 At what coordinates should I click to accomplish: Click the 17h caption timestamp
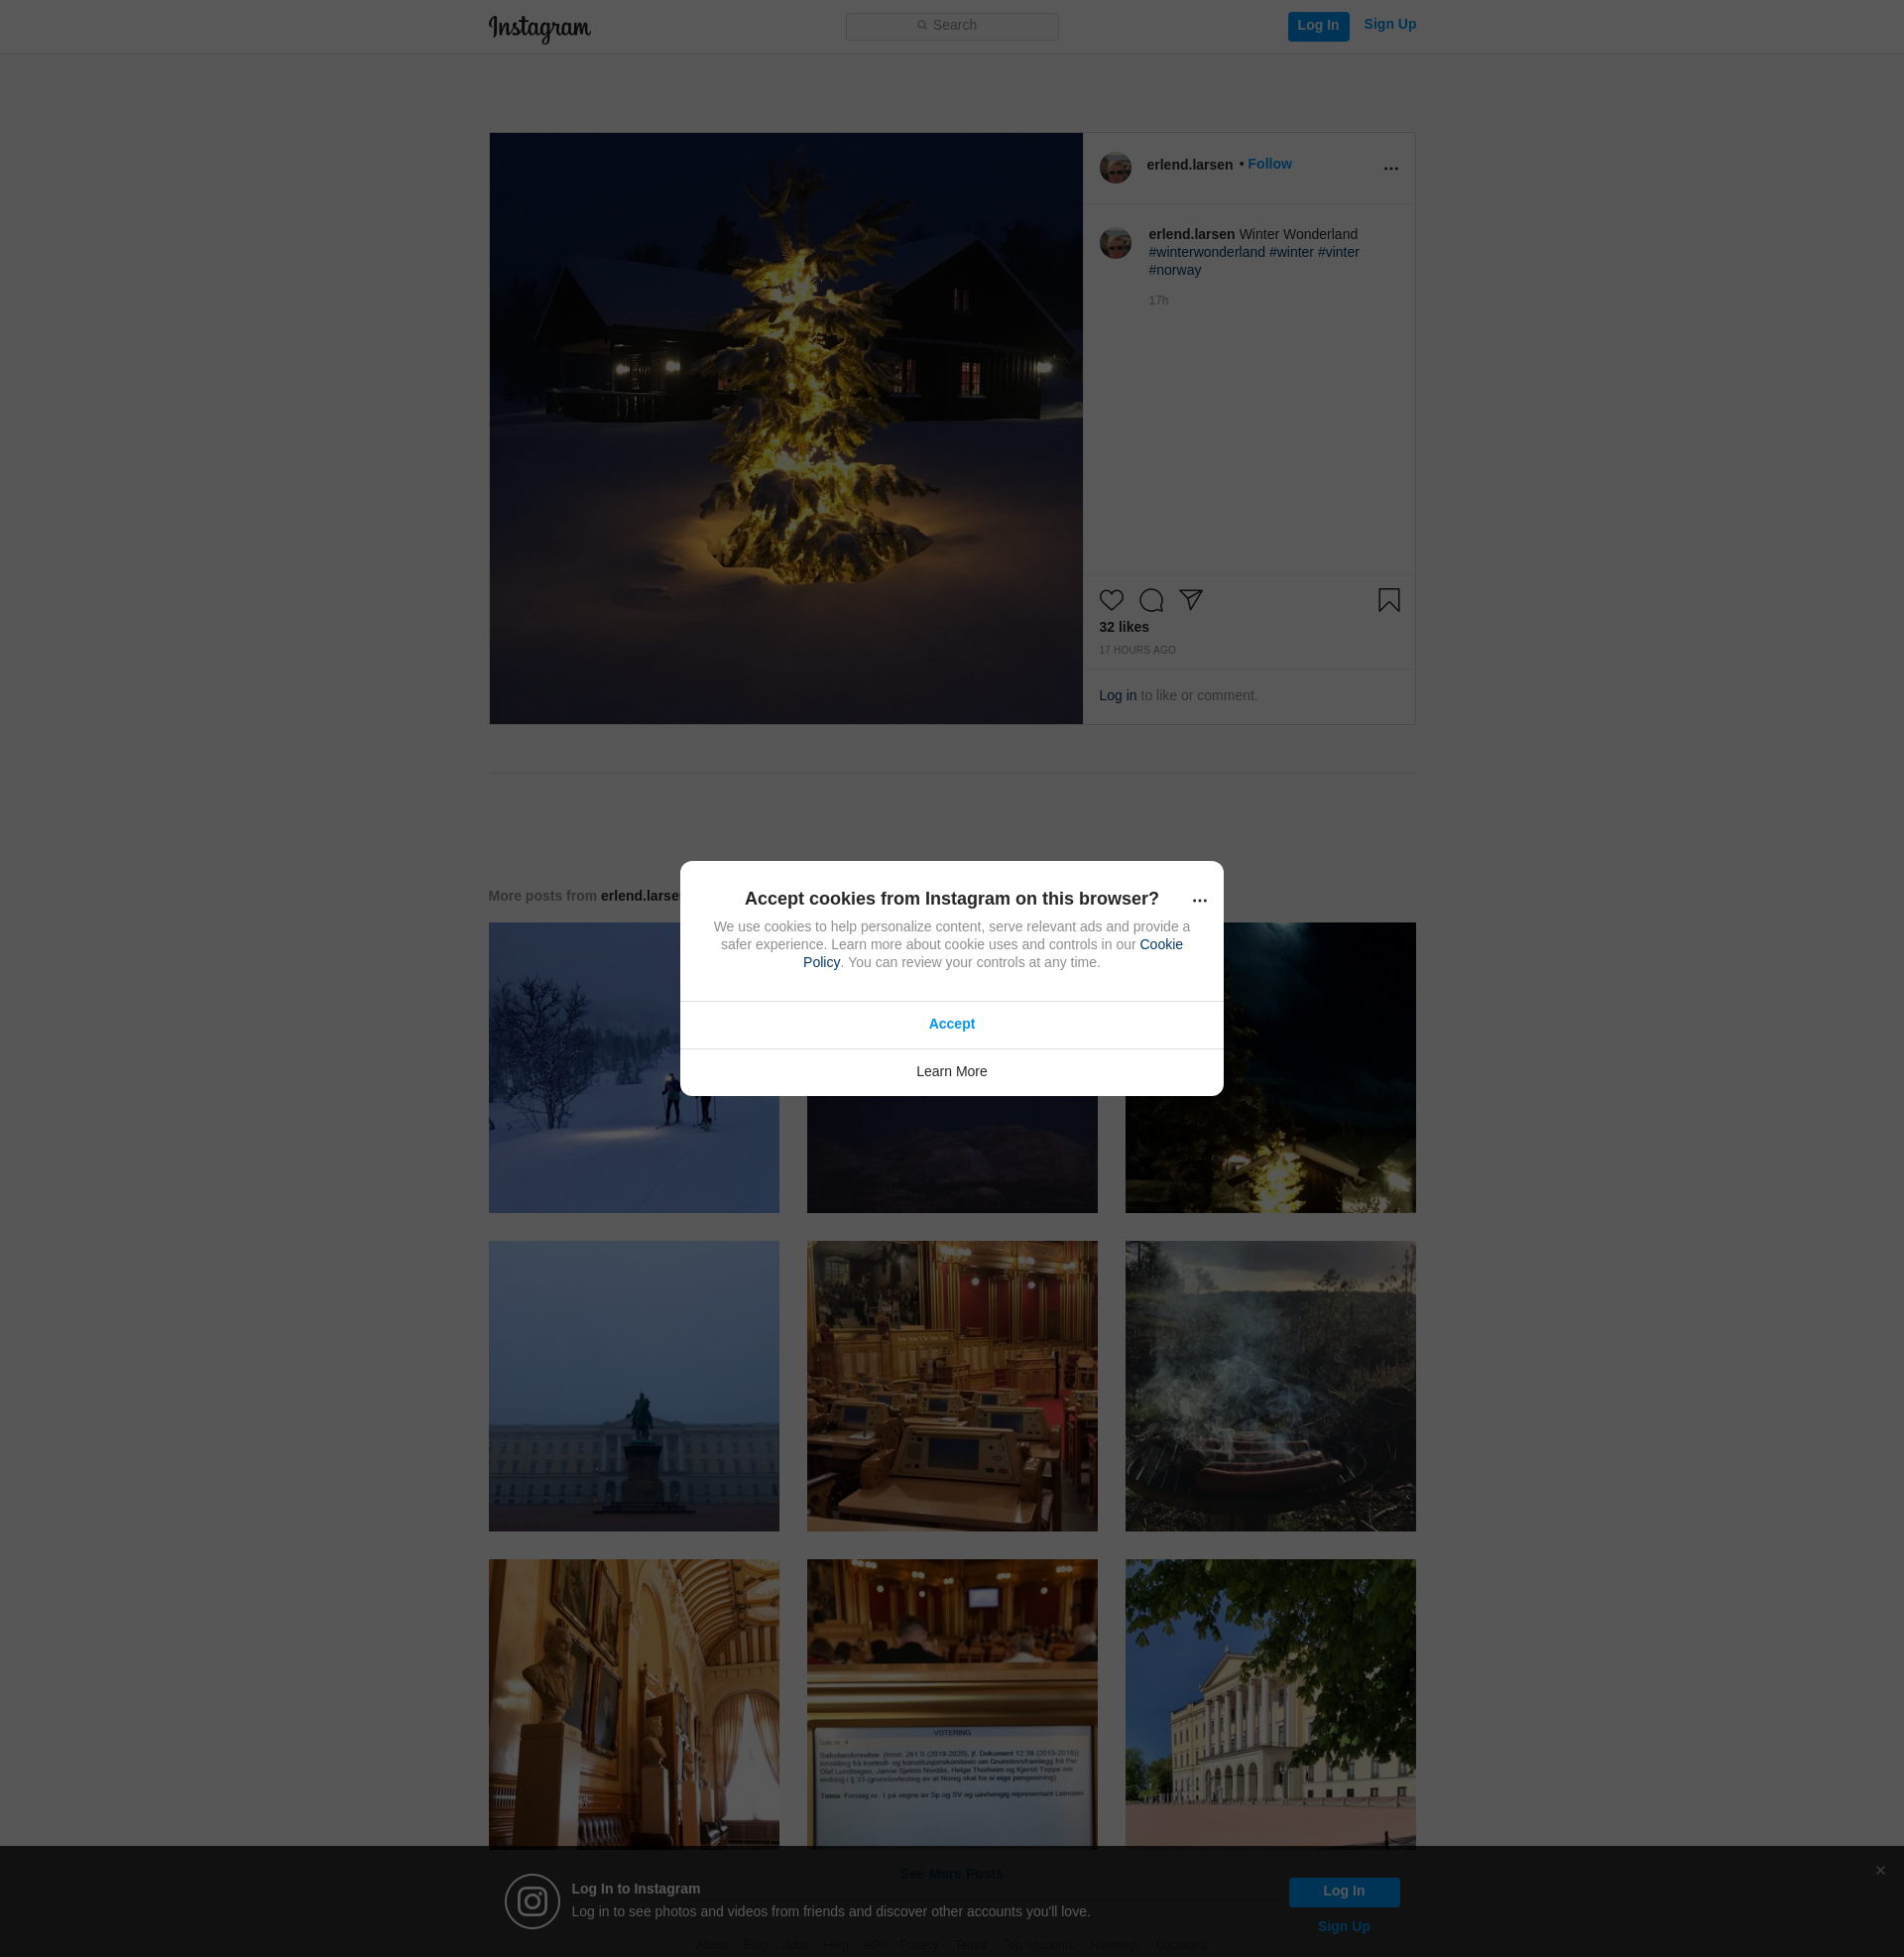[1158, 301]
